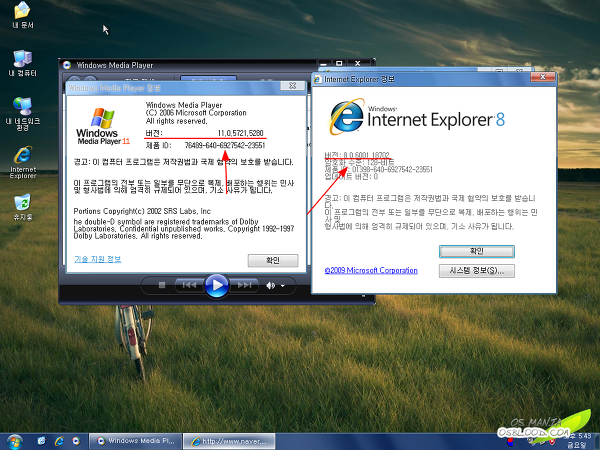Click the Media Player title bar icon

tap(67, 65)
